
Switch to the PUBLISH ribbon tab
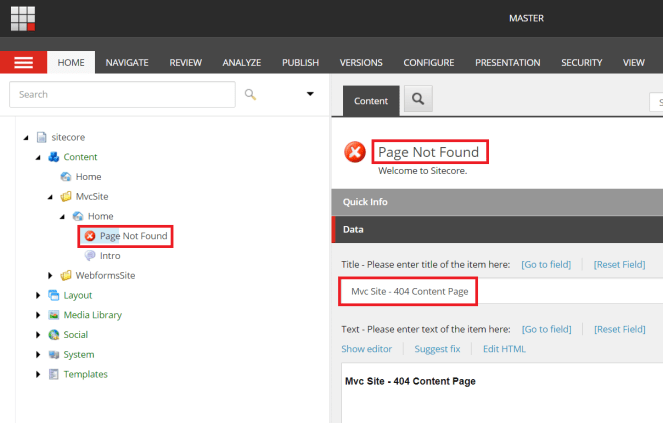coord(300,62)
